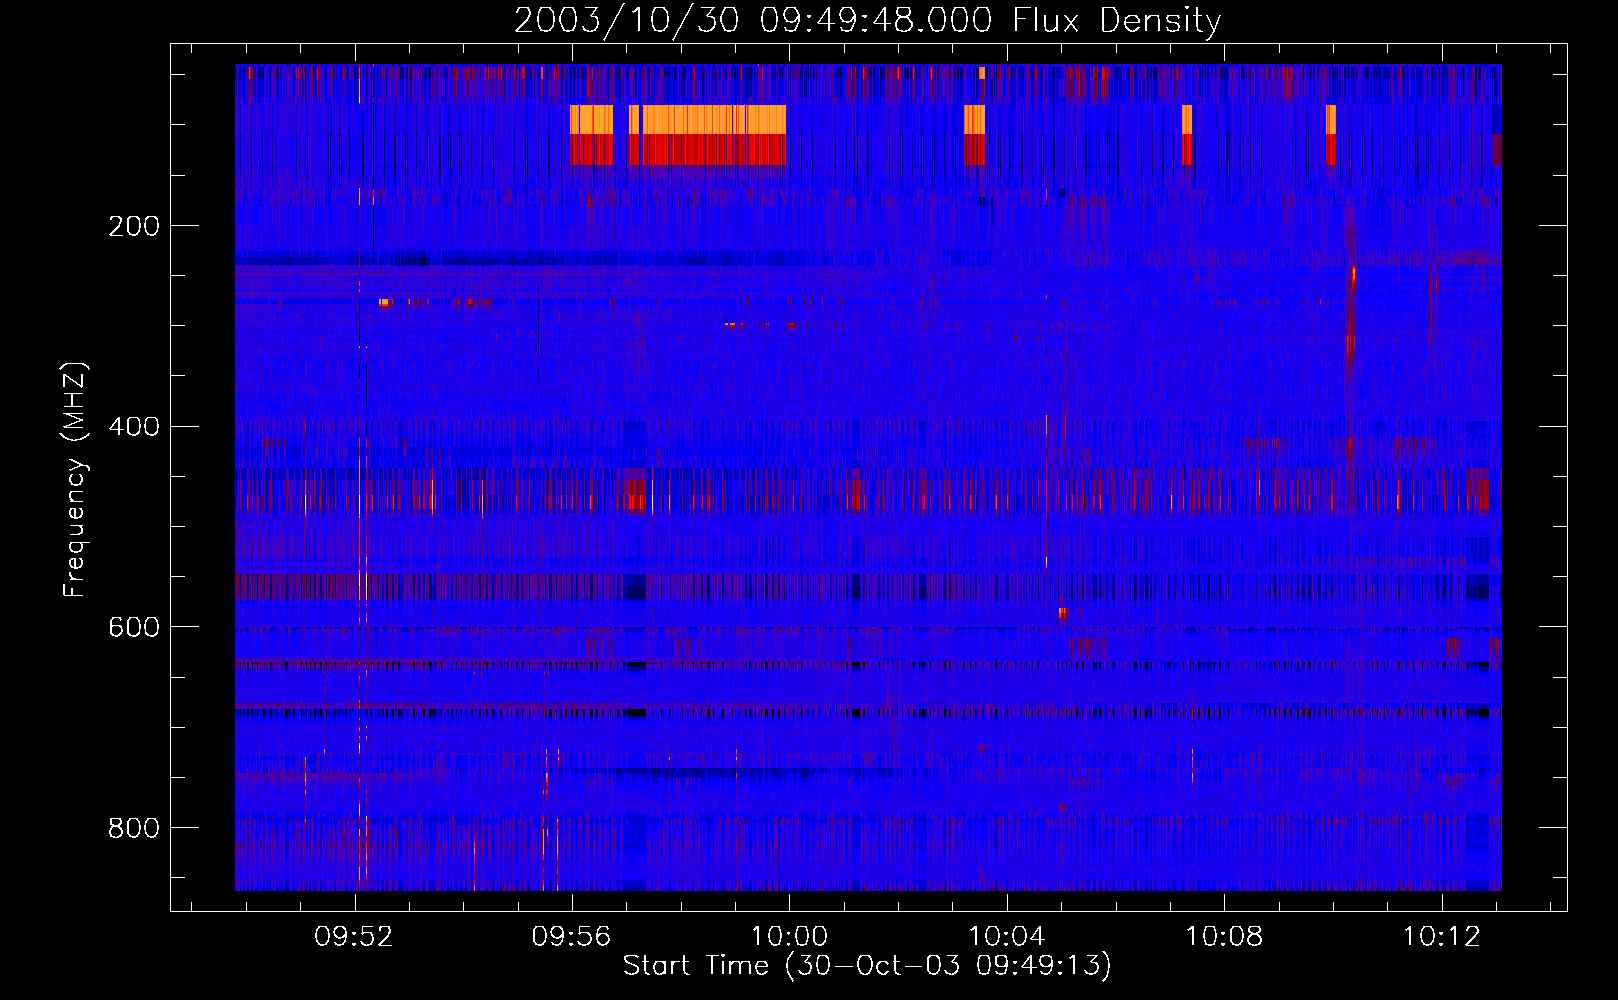Click the 09:52 time tick label
The height and width of the screenshot is (1000, 1618).
pyautogui.click(x=354, y=936)
